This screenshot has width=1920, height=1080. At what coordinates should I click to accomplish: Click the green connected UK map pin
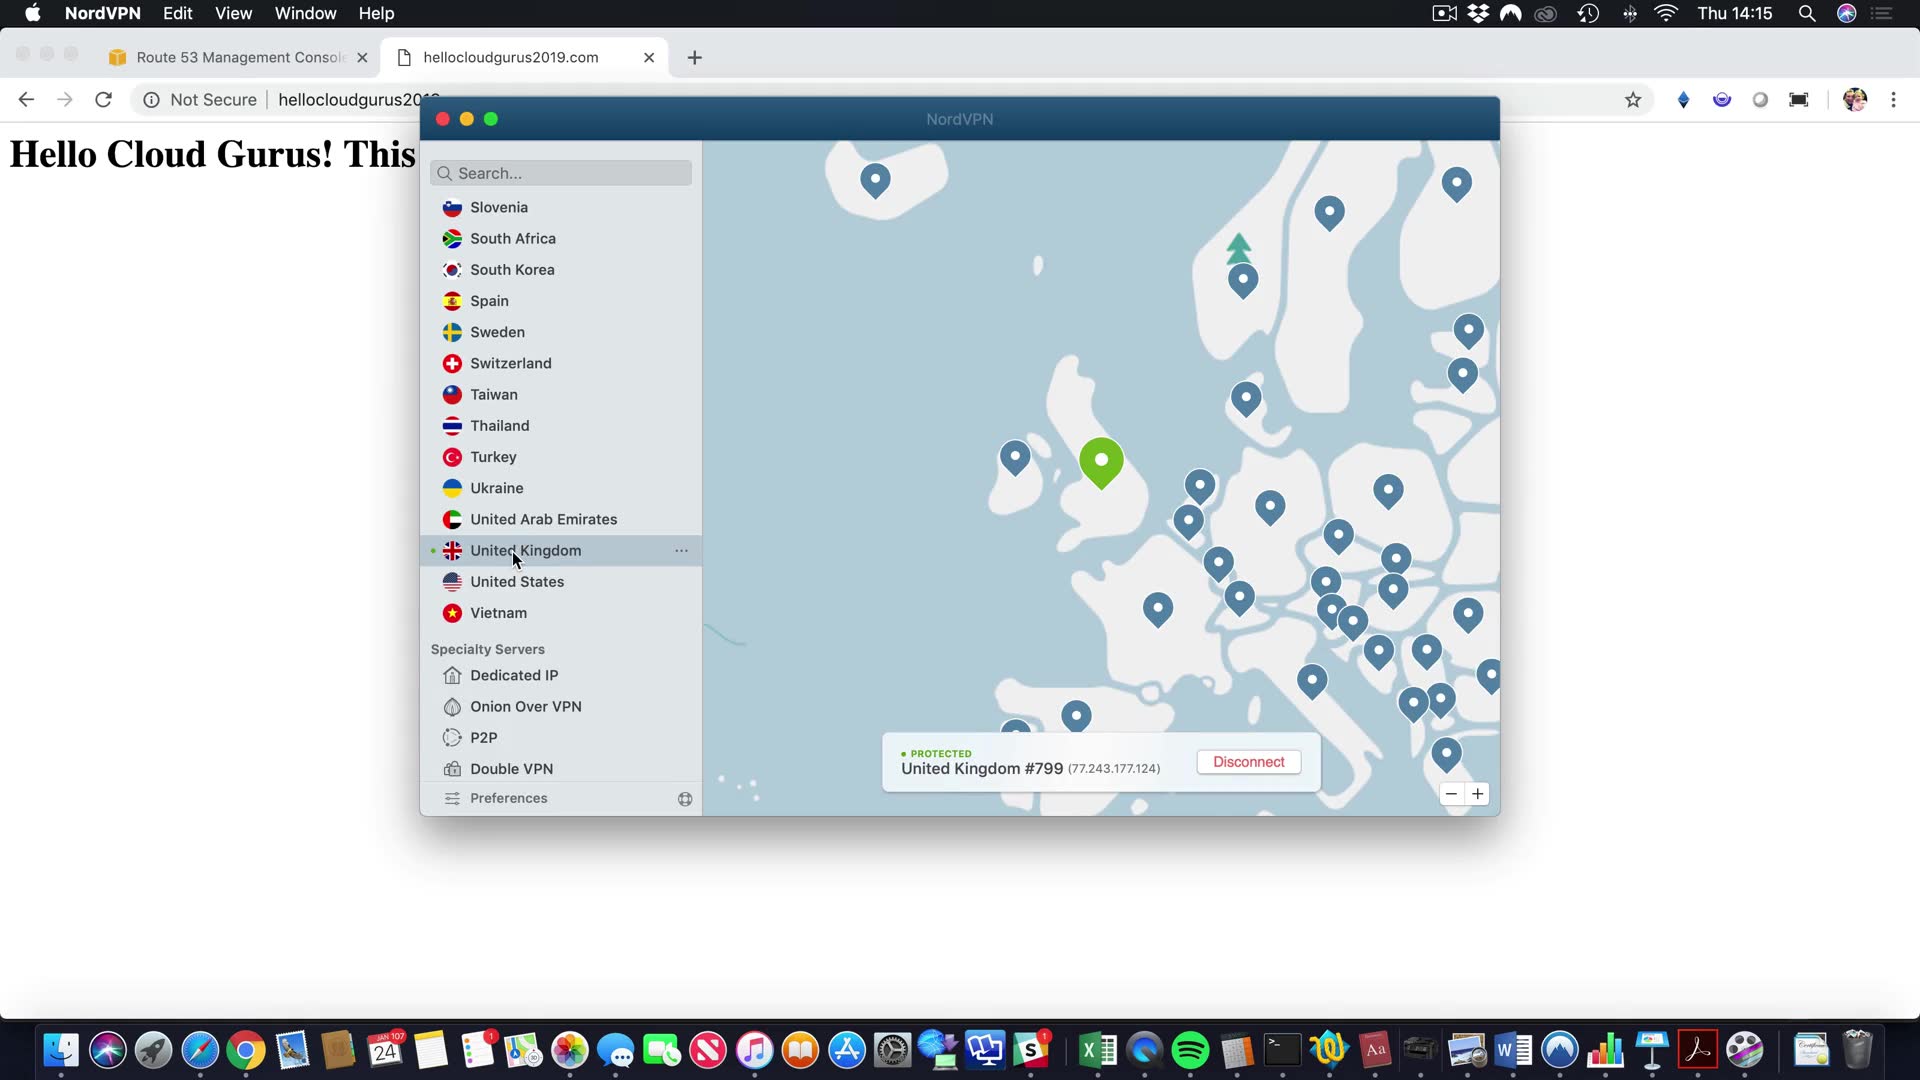tap(1101, 461)
